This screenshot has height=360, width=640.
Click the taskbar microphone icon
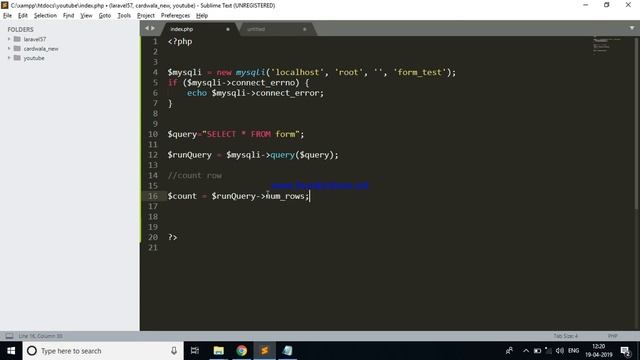coord(174,351)
